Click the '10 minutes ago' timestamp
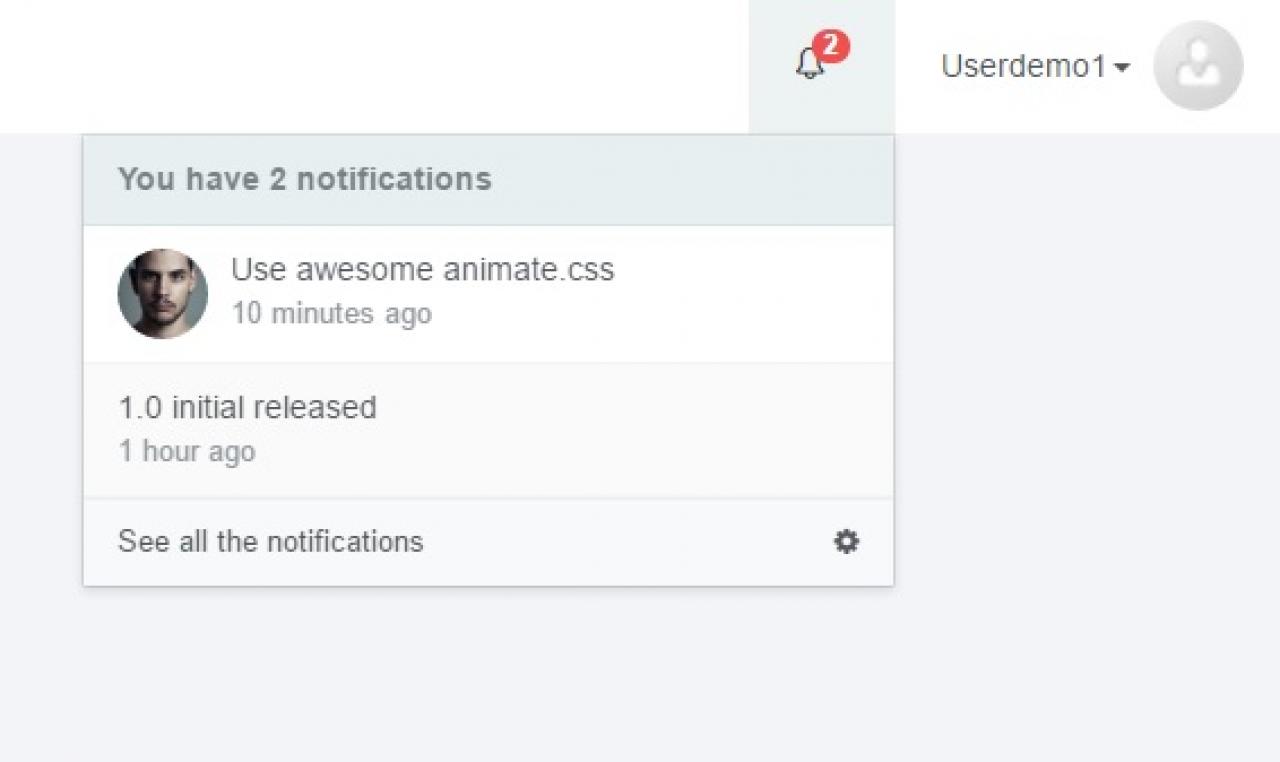The height and width of the screenshot is (762, 1280). (x=331, y=314)
